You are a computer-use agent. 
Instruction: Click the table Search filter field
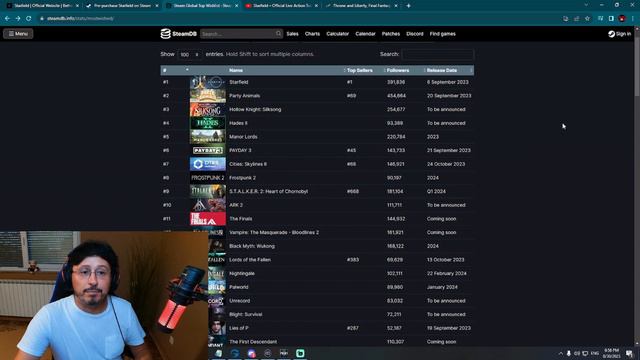coord(438,54)
